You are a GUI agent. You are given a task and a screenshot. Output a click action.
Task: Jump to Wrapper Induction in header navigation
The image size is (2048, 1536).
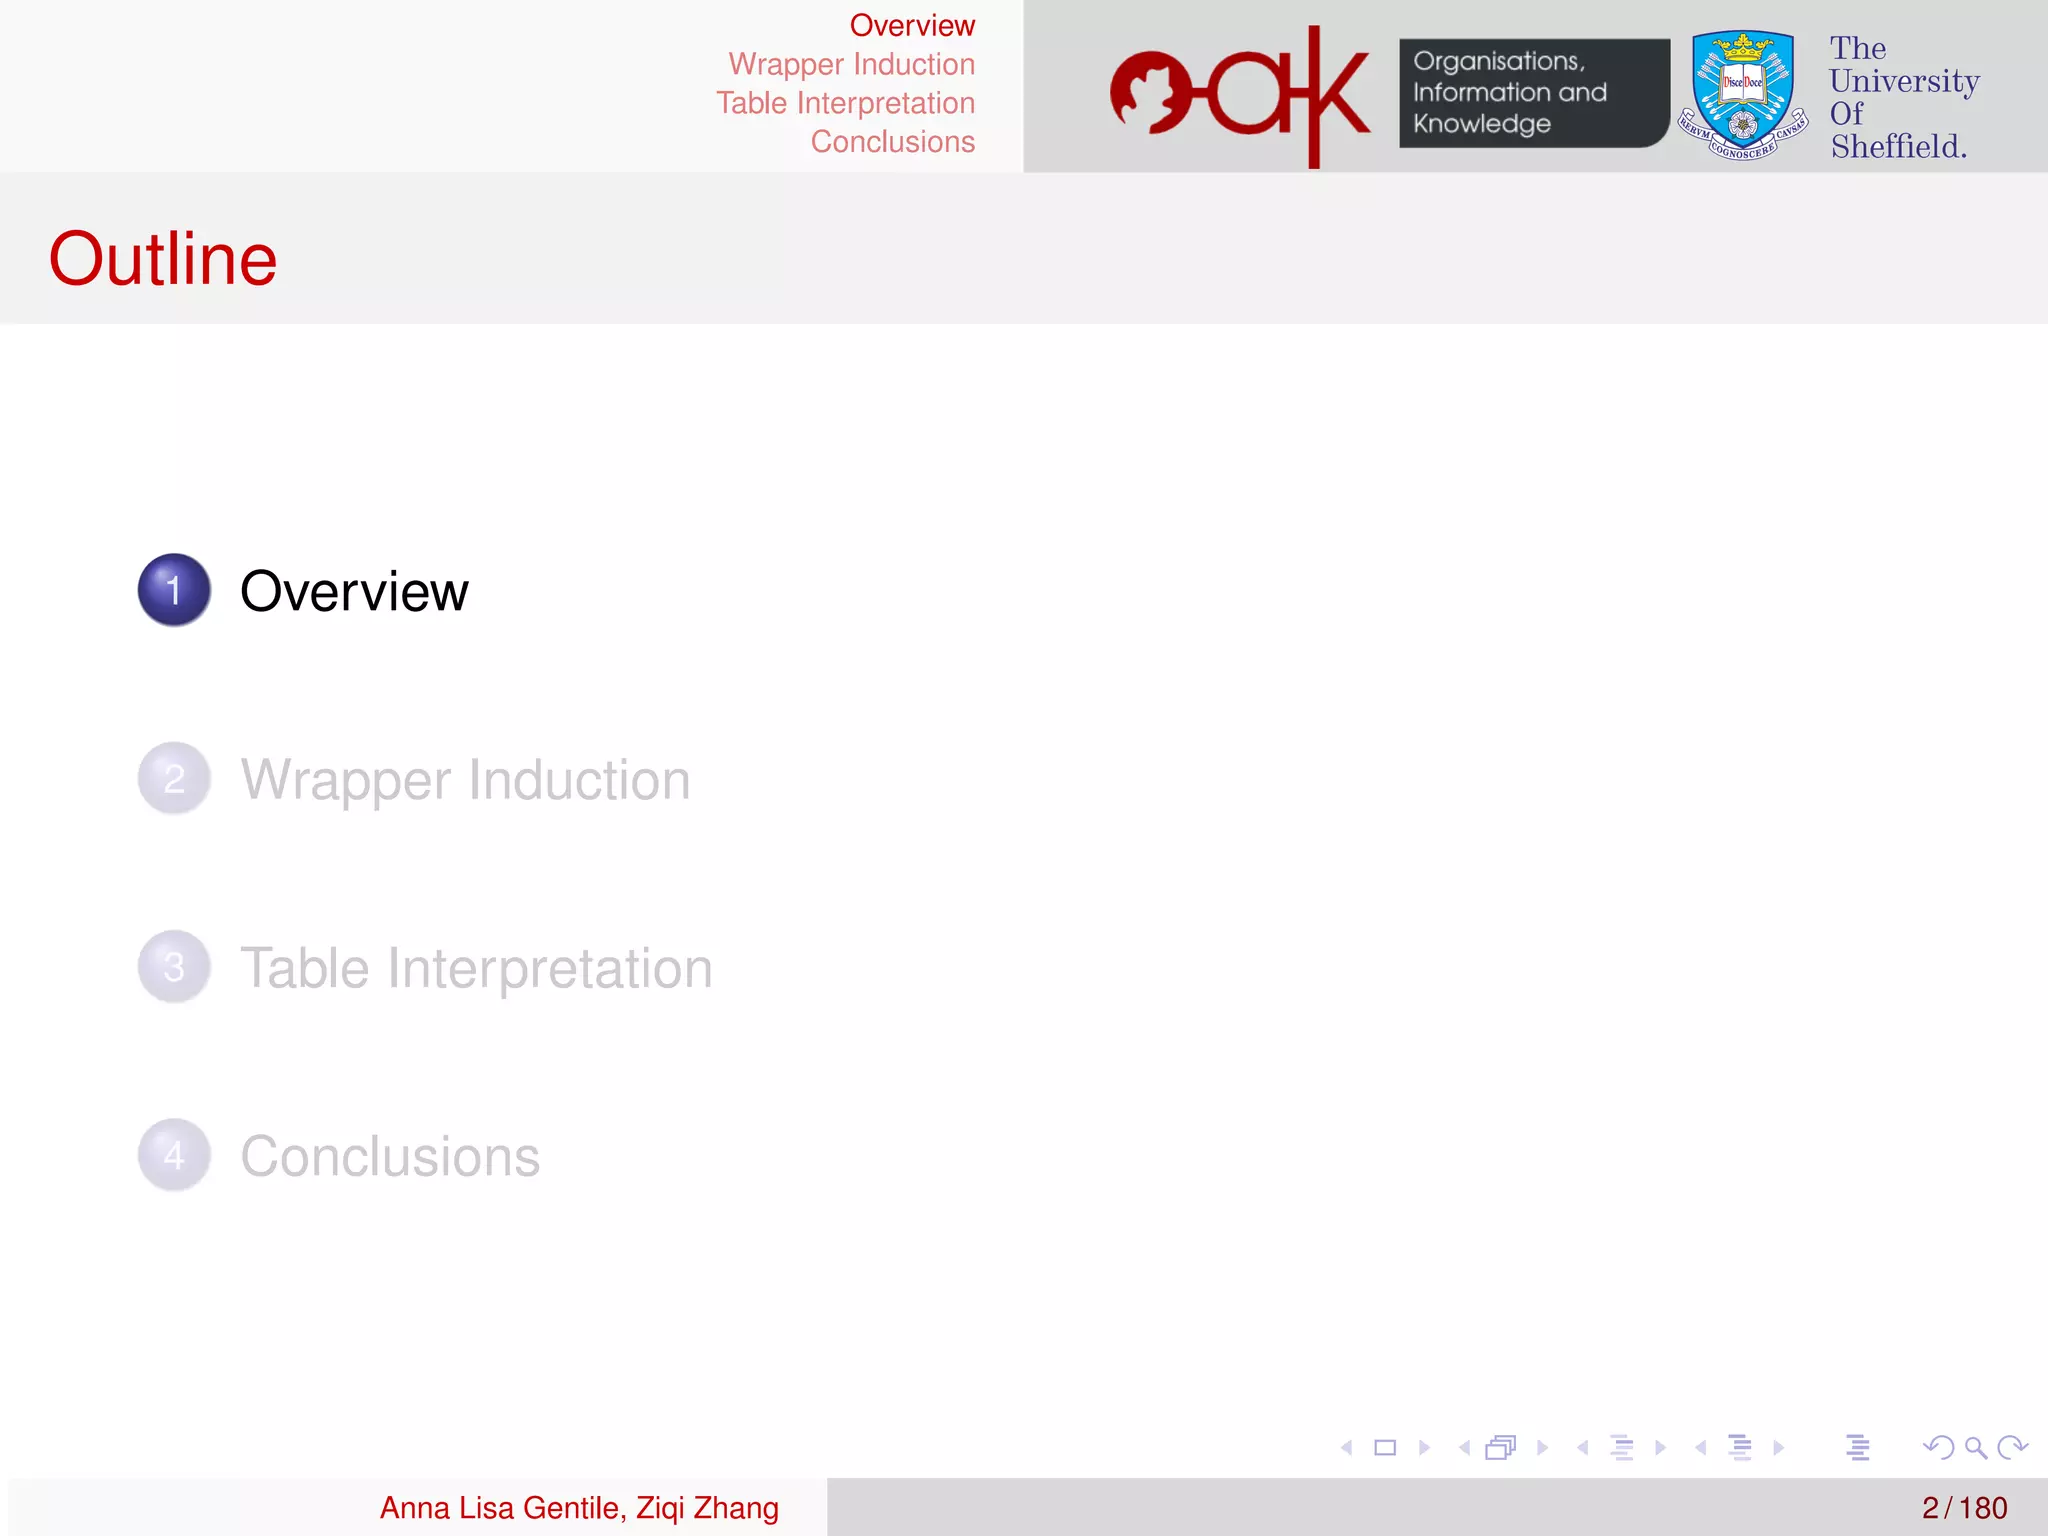click(851, 64)
